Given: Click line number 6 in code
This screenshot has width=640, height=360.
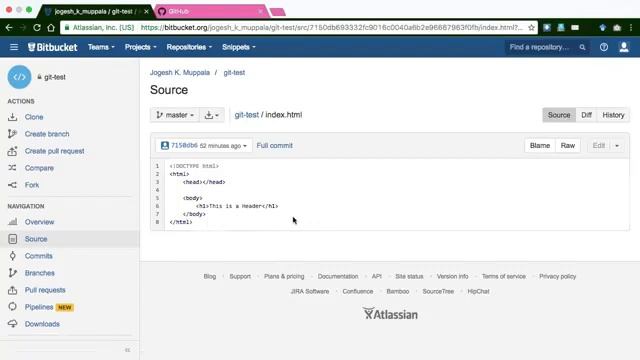Looking at the screenshot, I should point(157,206).
